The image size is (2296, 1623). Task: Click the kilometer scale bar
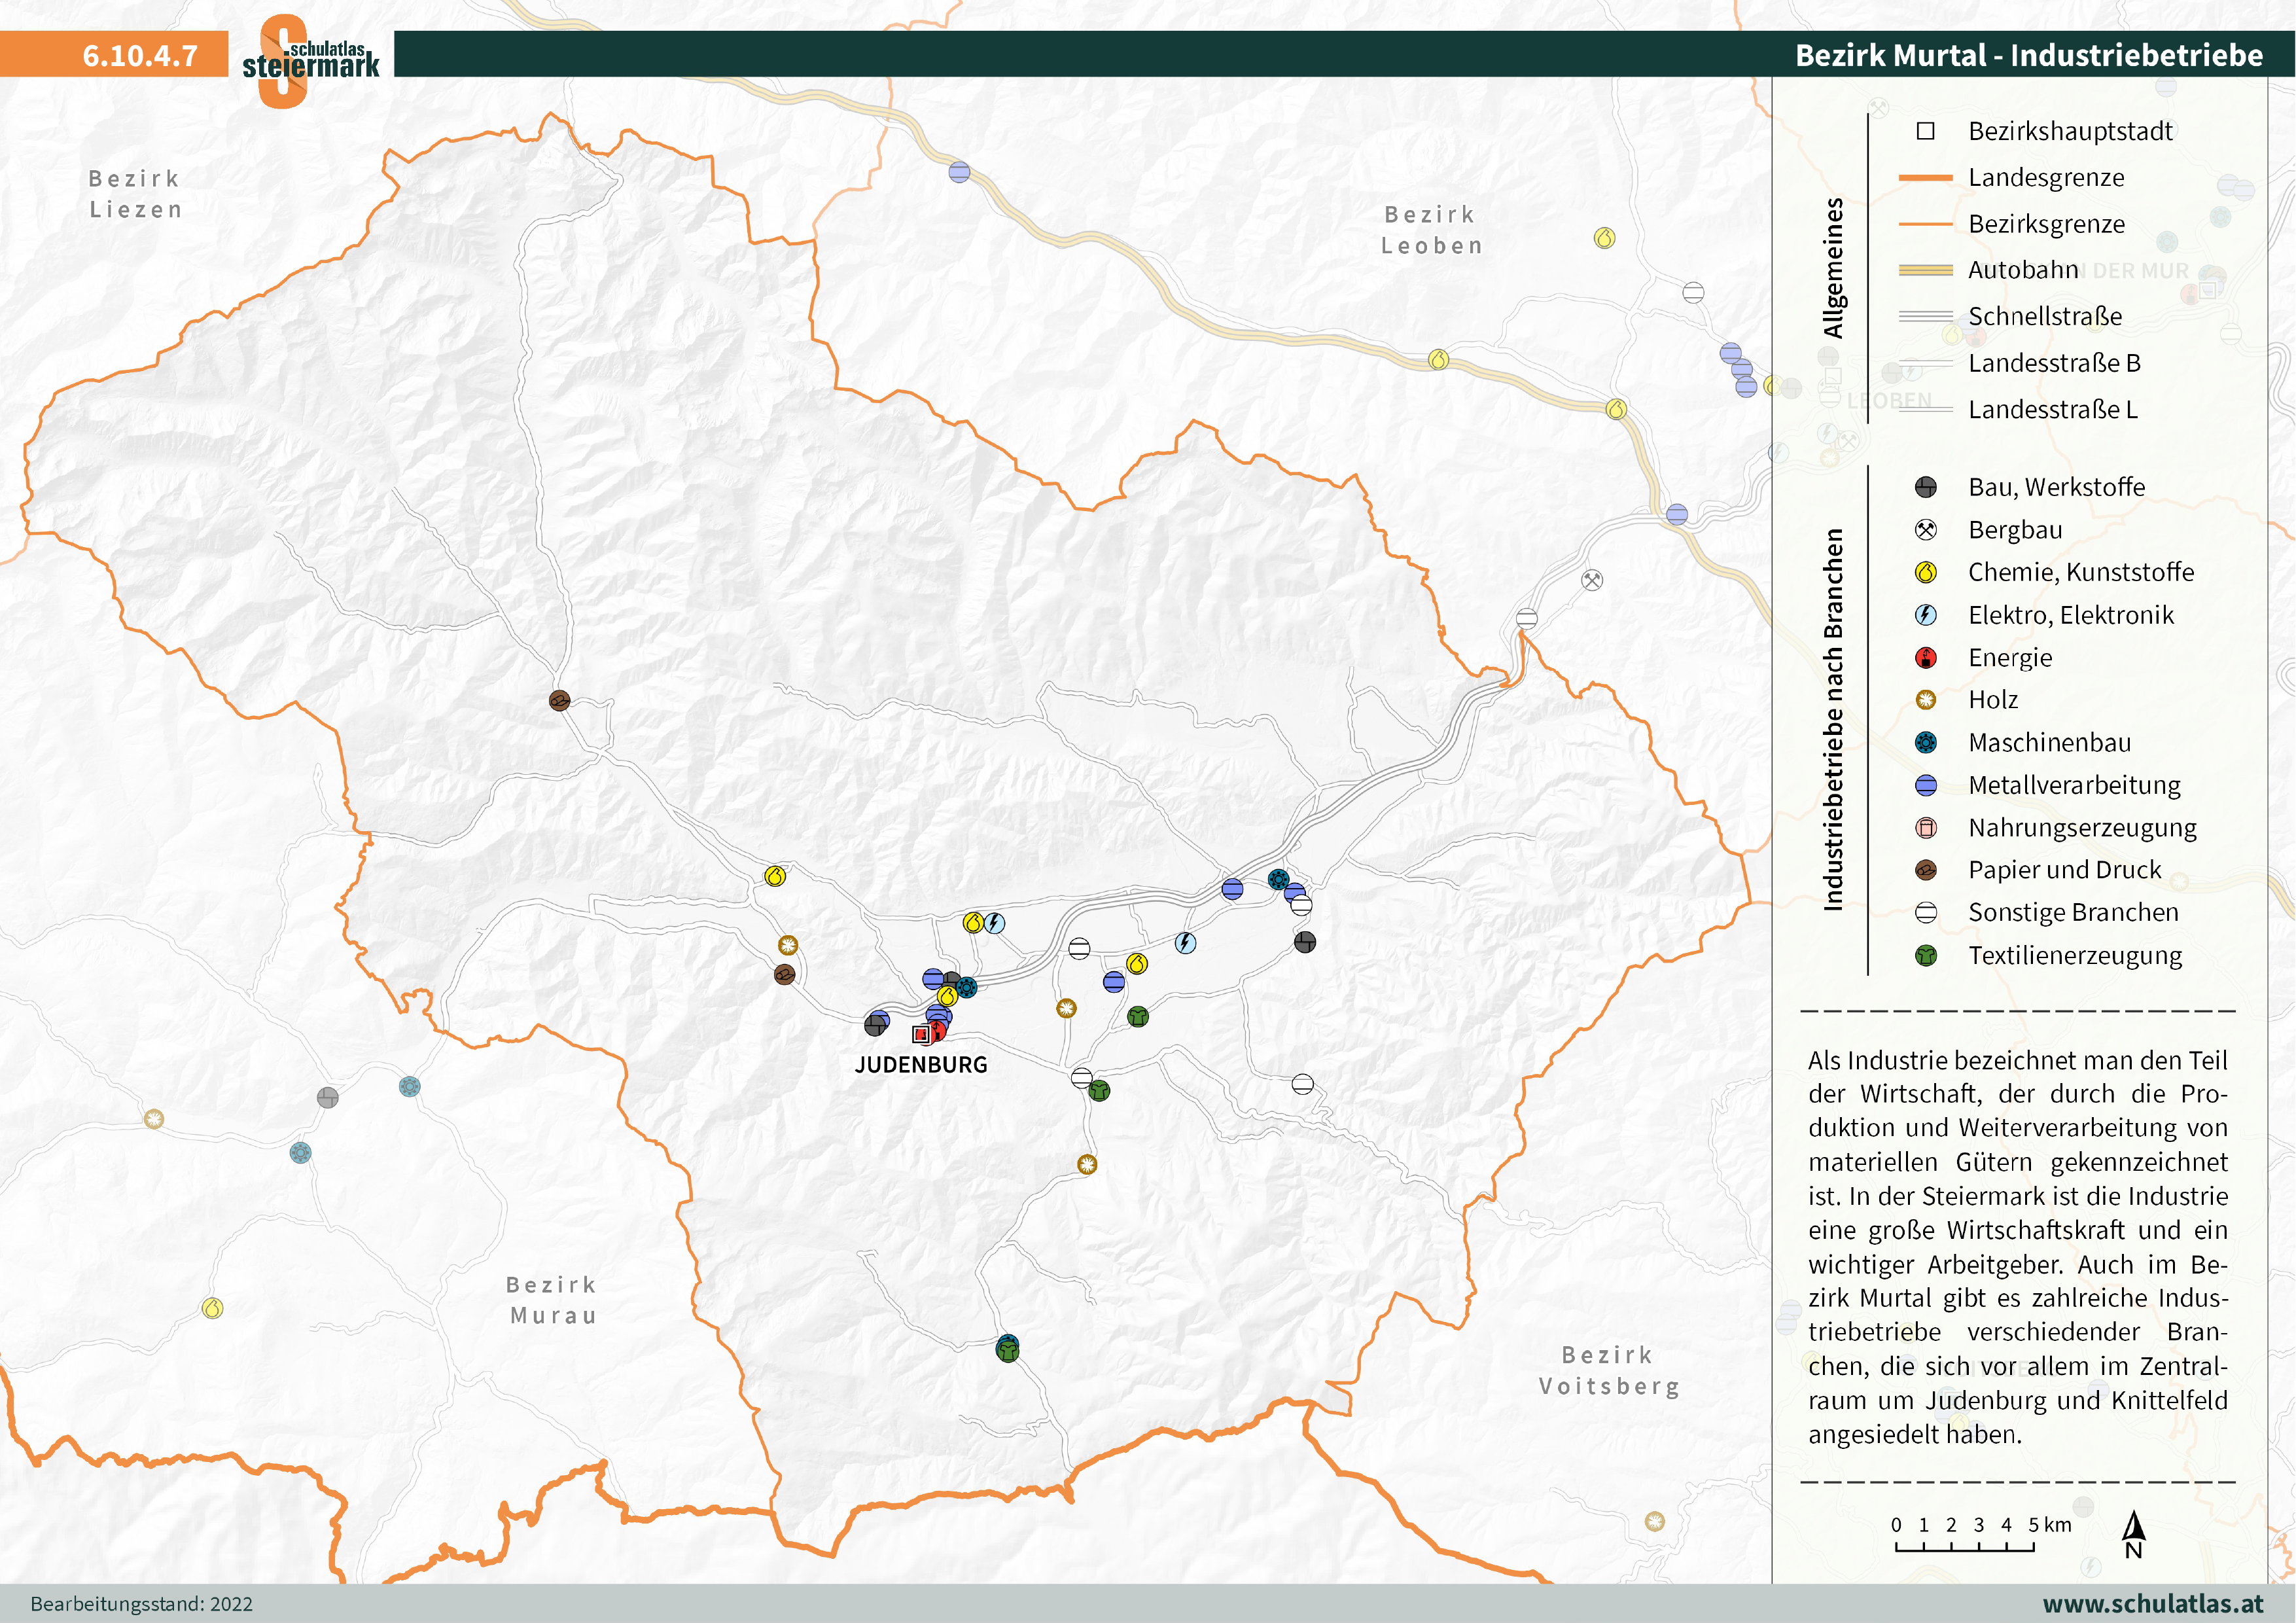(1964, 1547)
